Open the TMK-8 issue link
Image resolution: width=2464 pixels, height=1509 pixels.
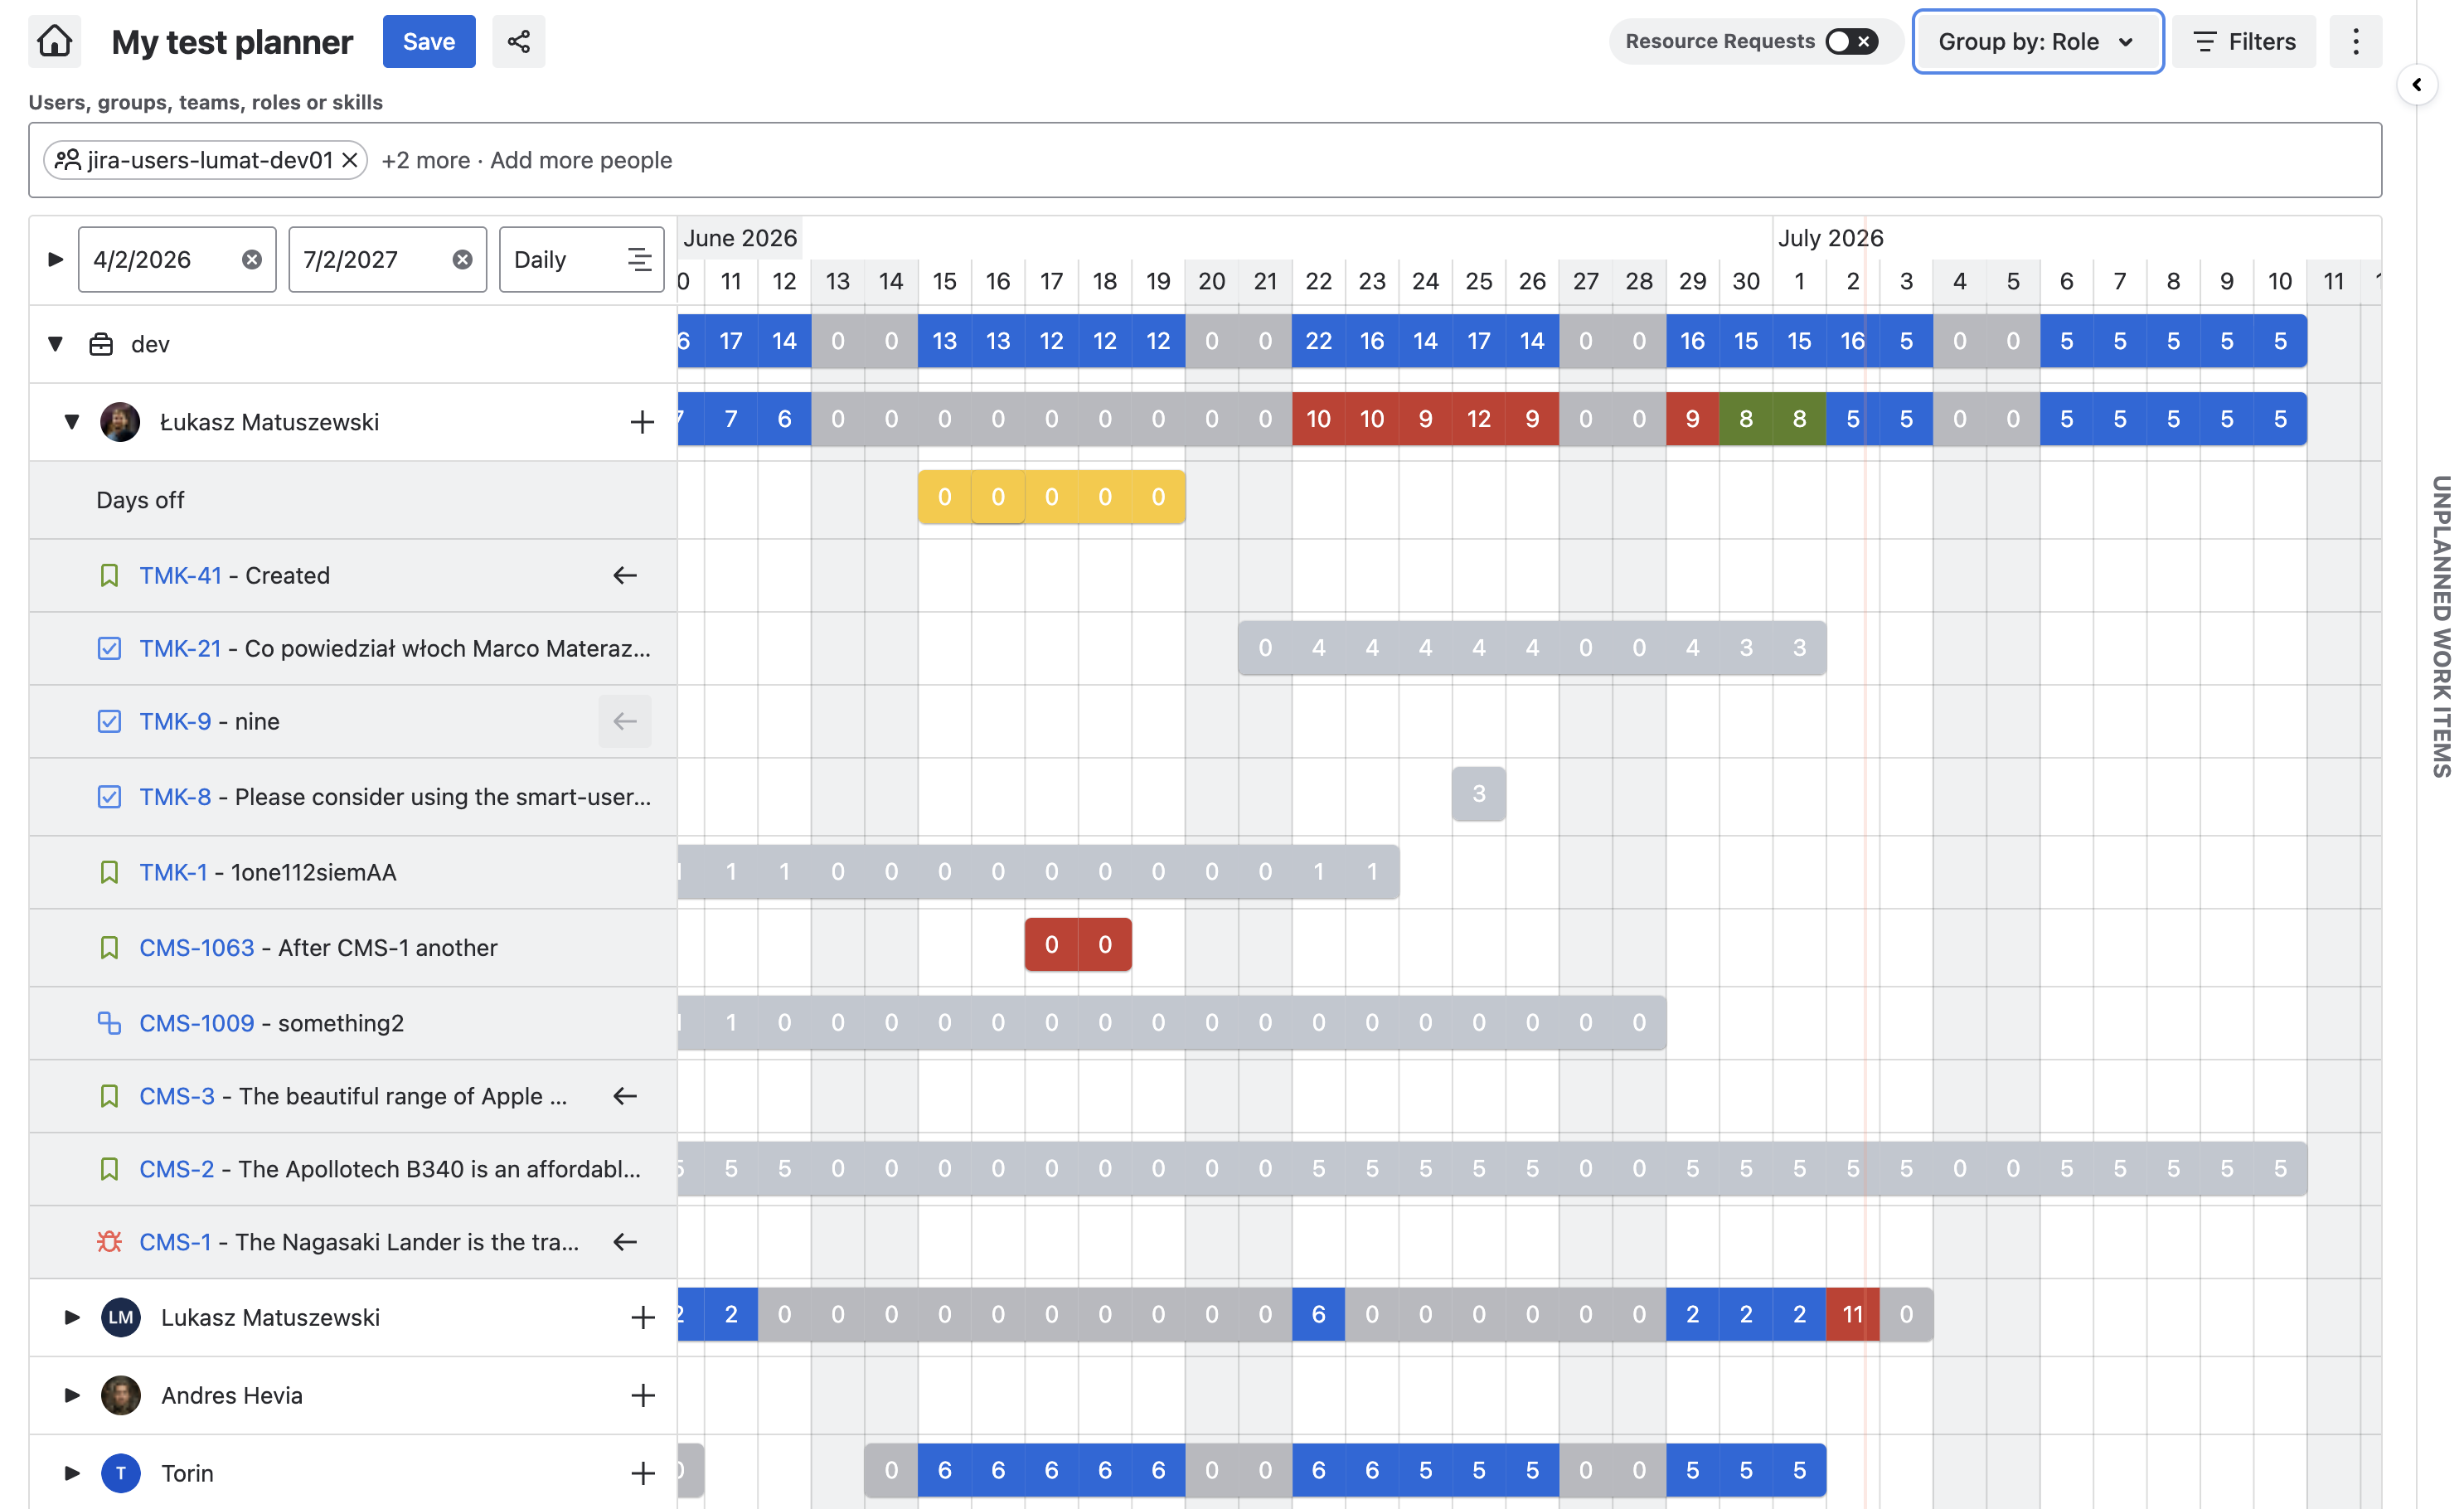click(175, 797)
